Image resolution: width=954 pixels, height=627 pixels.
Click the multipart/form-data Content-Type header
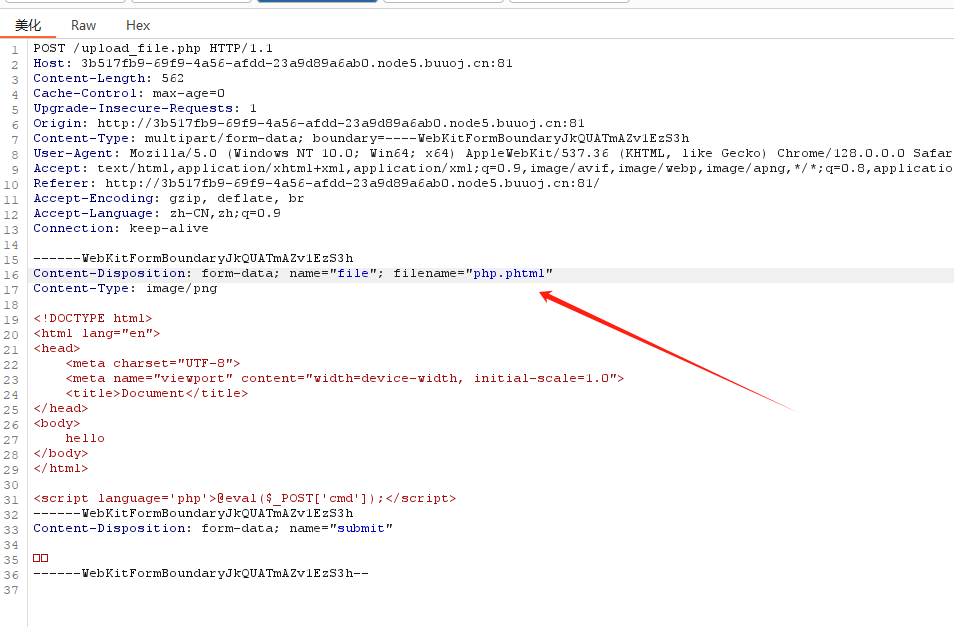point(361,138)
